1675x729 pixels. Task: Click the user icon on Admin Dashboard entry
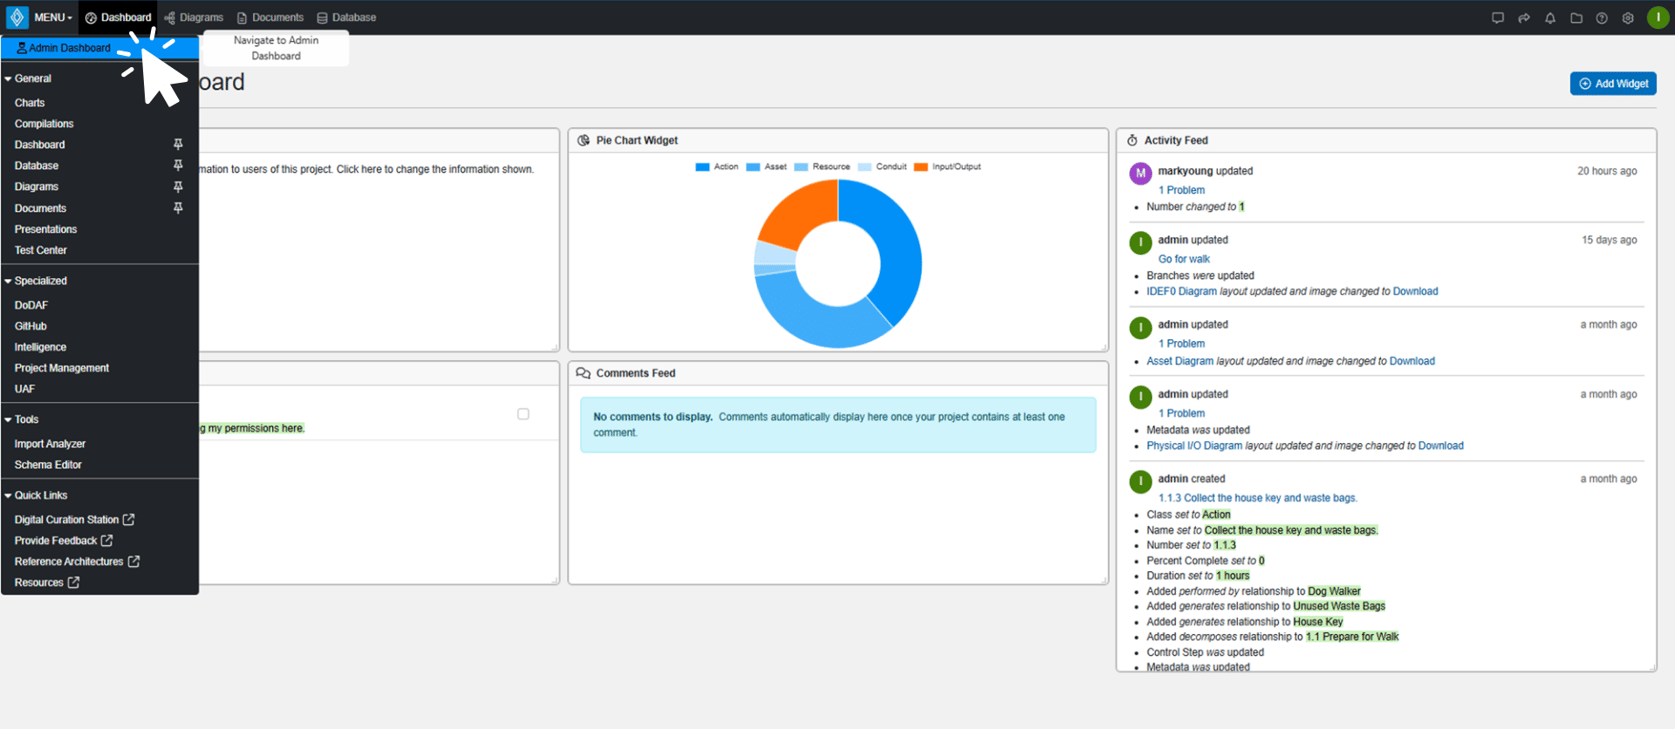coord(22,48)
